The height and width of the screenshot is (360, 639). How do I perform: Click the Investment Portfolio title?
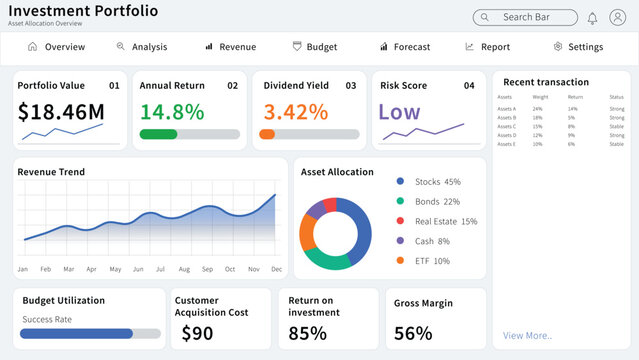point(83,11)
